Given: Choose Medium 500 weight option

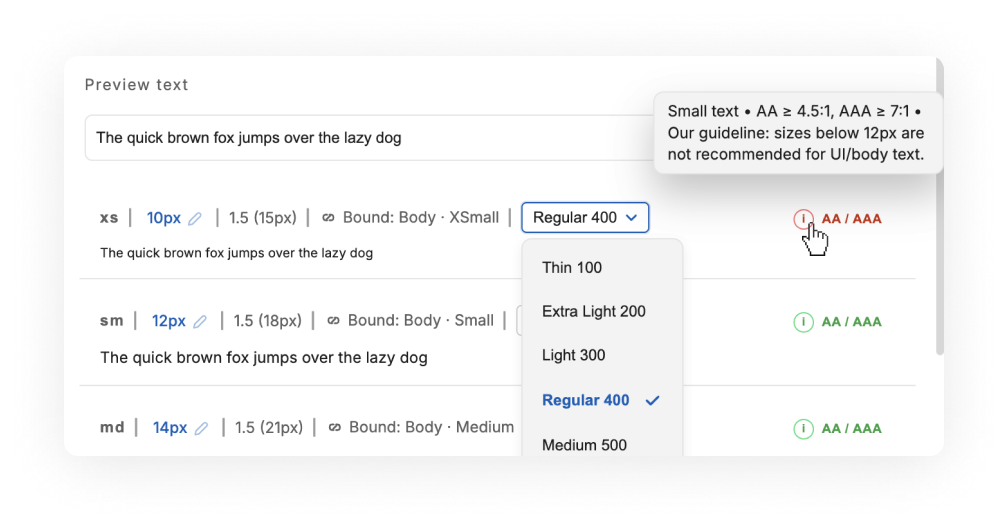Looking at the screenshot, I should 585,444.
